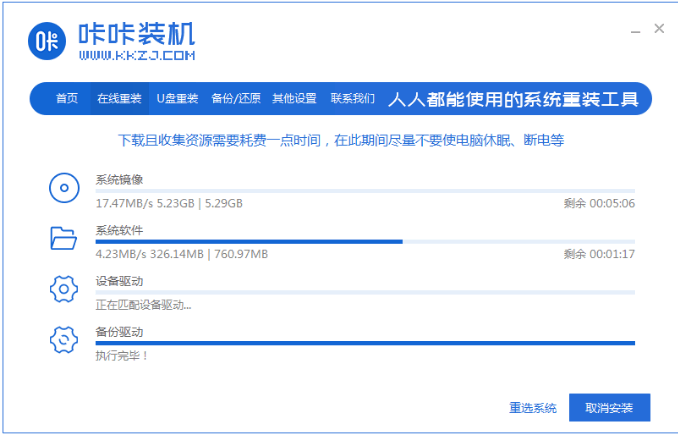Click the 系统软件 folder icon
The width and height of the screenshot is (678, 436).
(x=64, y=238)
